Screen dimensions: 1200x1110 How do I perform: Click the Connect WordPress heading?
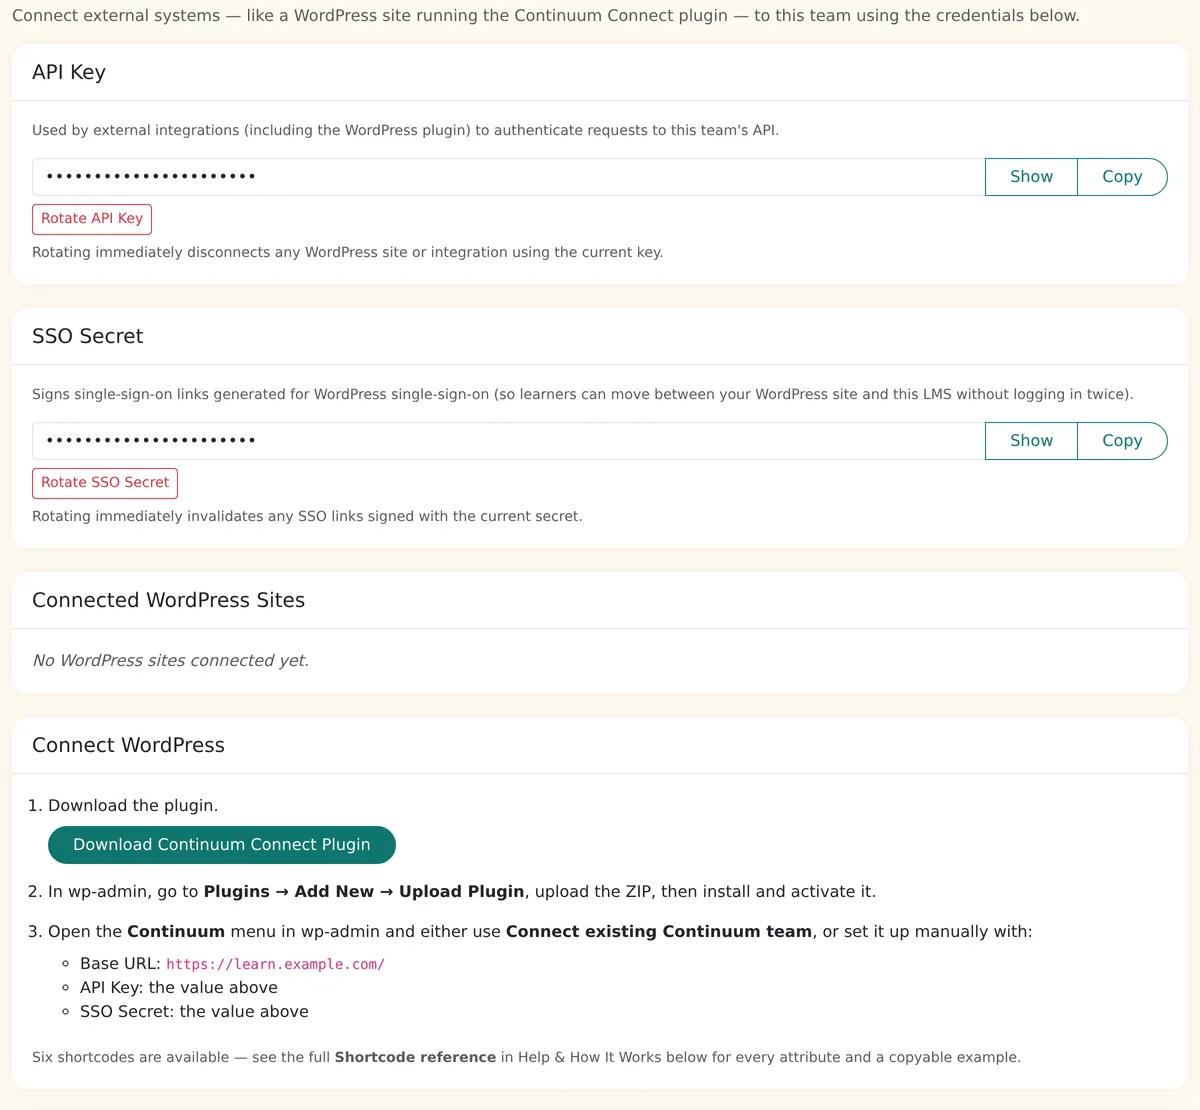pos(128,745)
